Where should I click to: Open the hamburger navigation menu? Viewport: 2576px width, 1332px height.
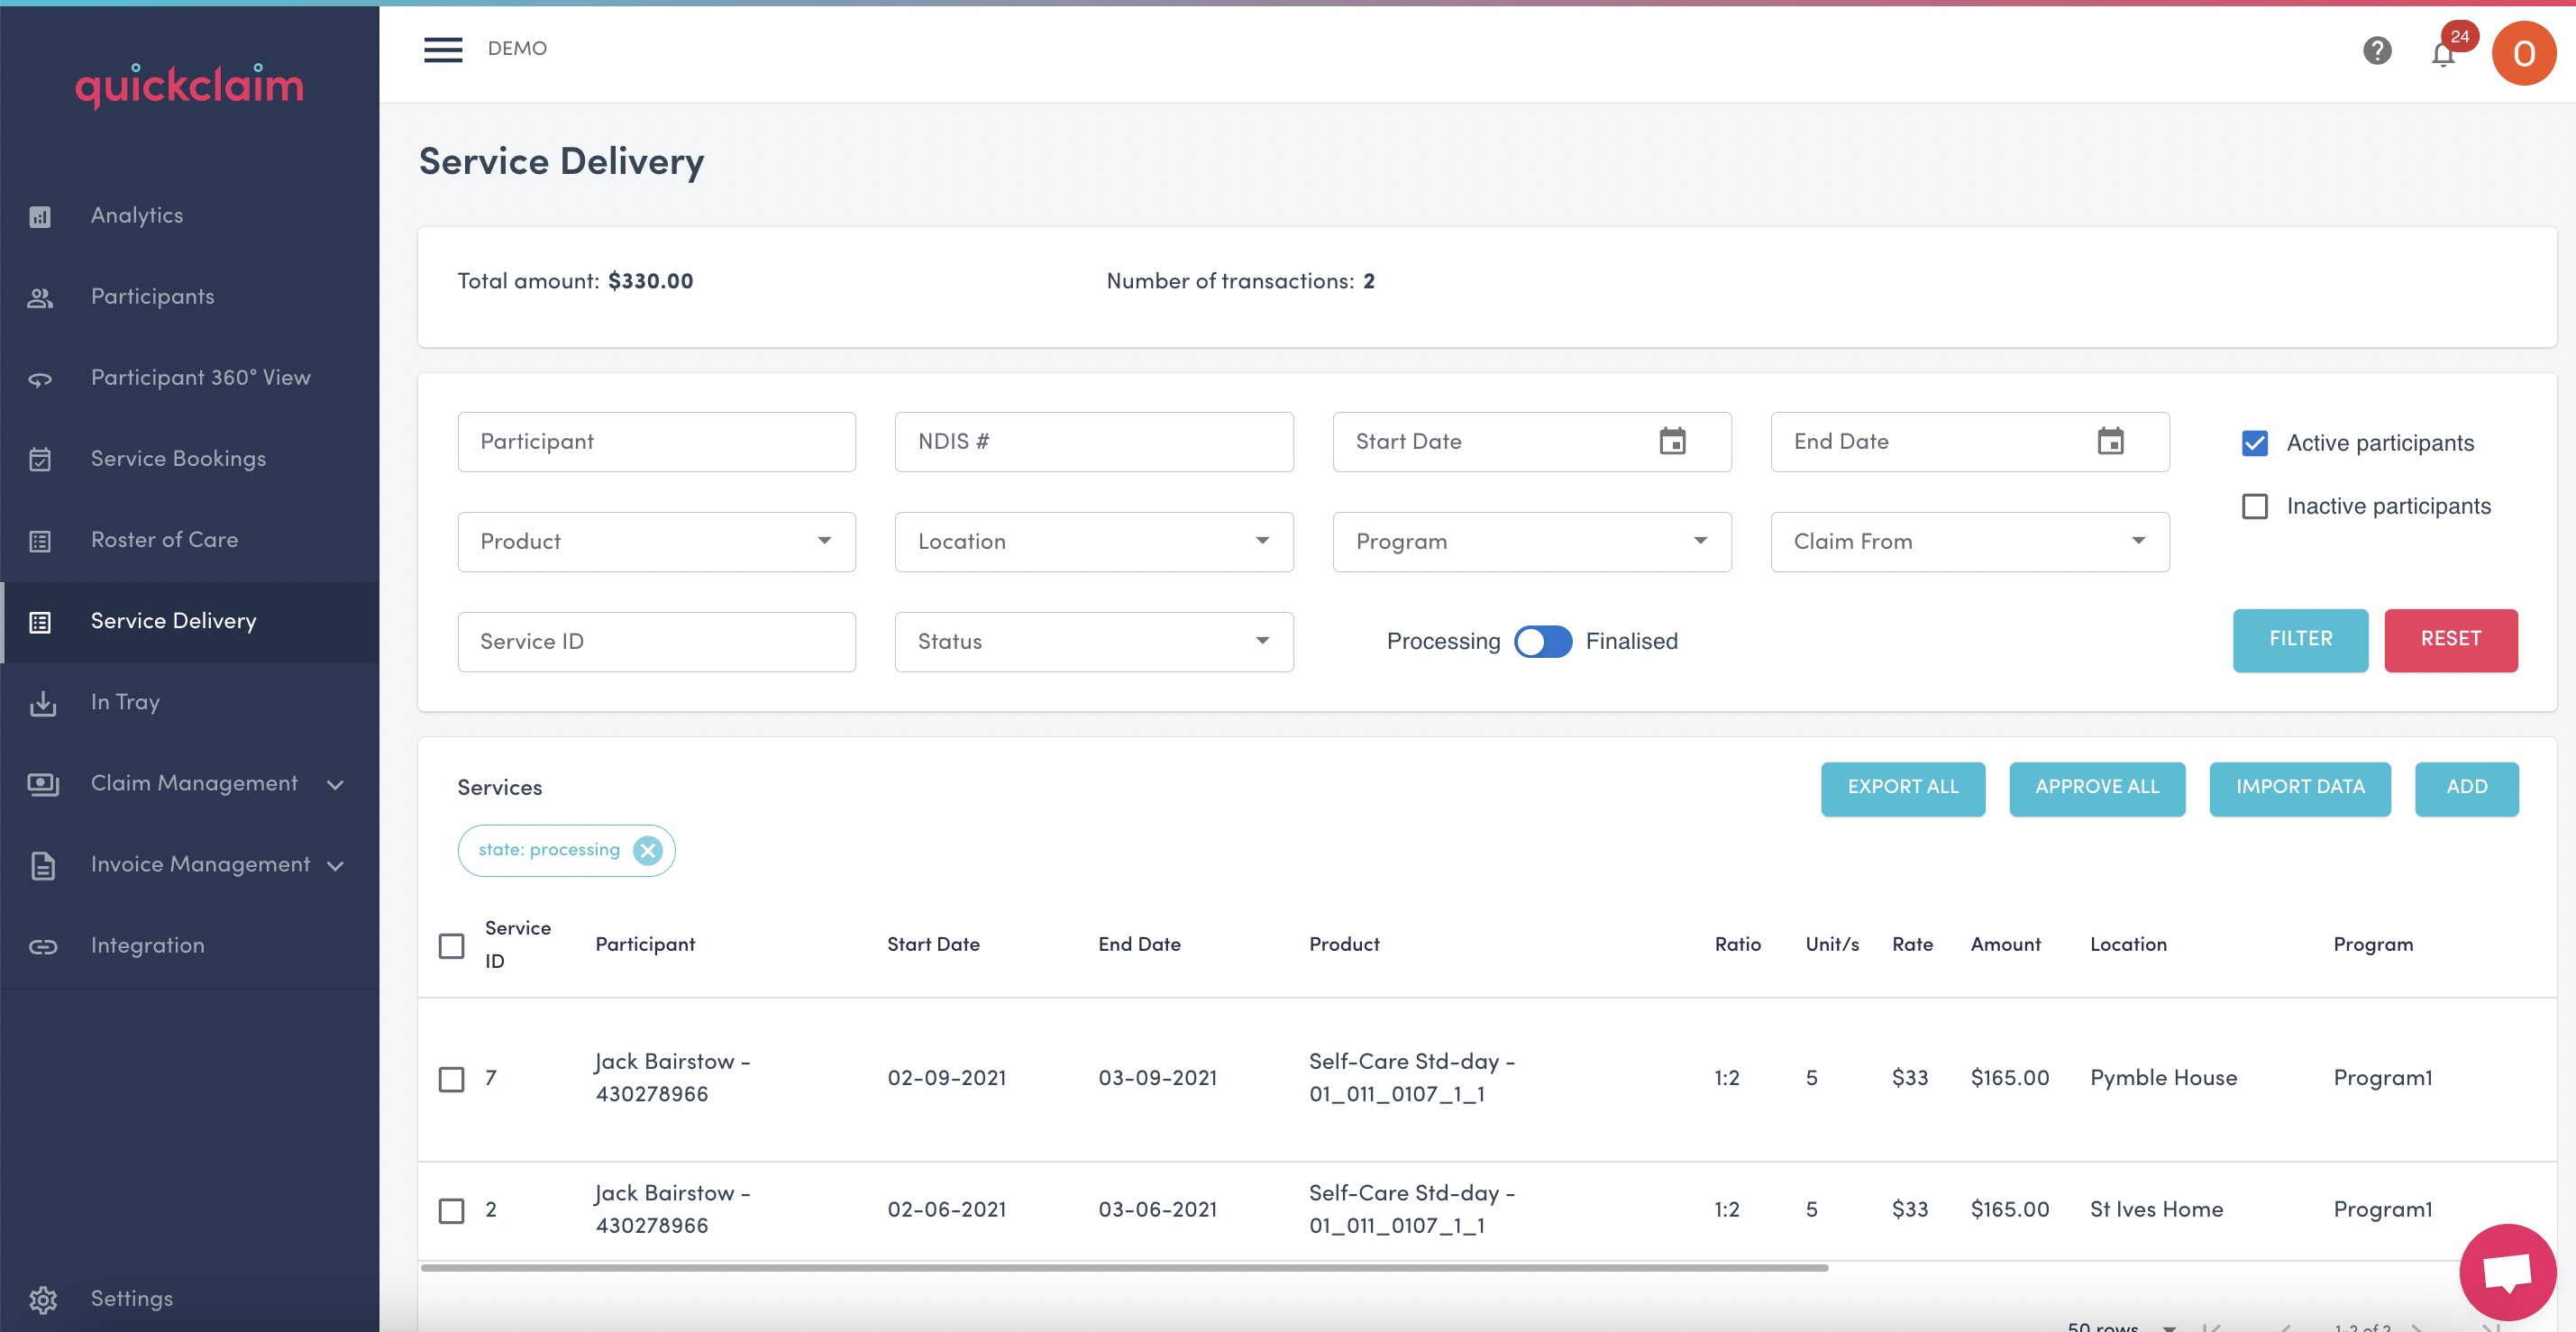[x=443, y=49]
